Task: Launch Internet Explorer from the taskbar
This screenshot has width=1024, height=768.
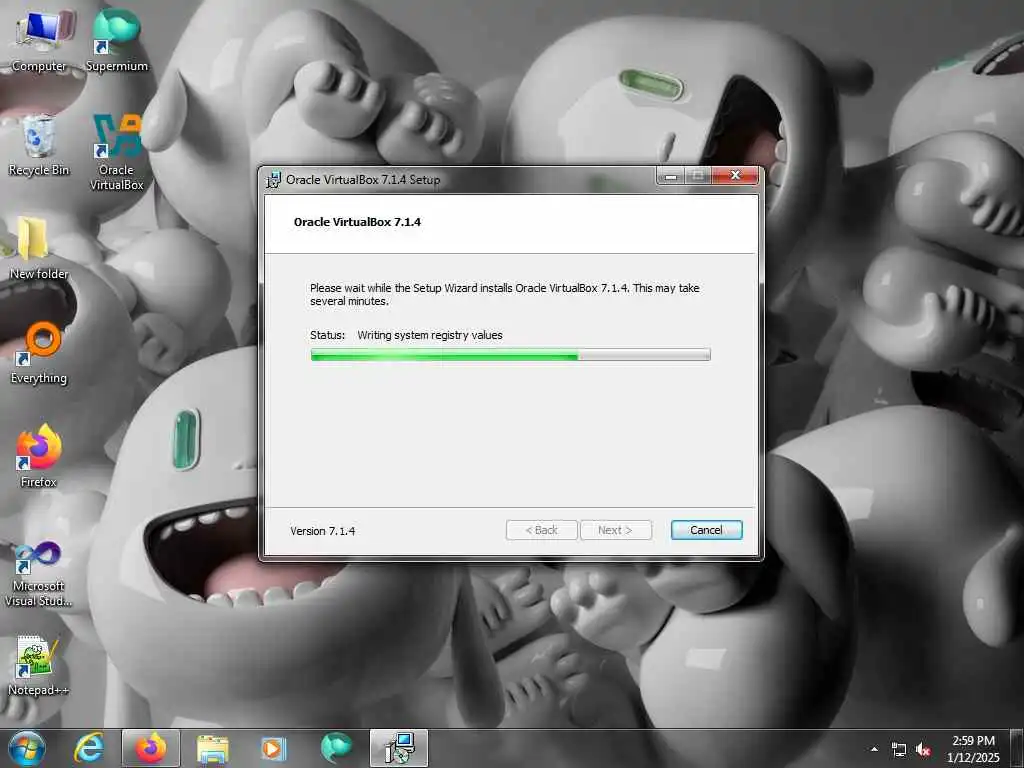Action: 89,748
